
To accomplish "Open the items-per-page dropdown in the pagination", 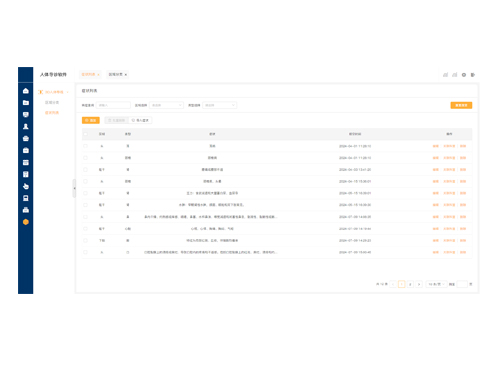I will (x=436, y=284).
